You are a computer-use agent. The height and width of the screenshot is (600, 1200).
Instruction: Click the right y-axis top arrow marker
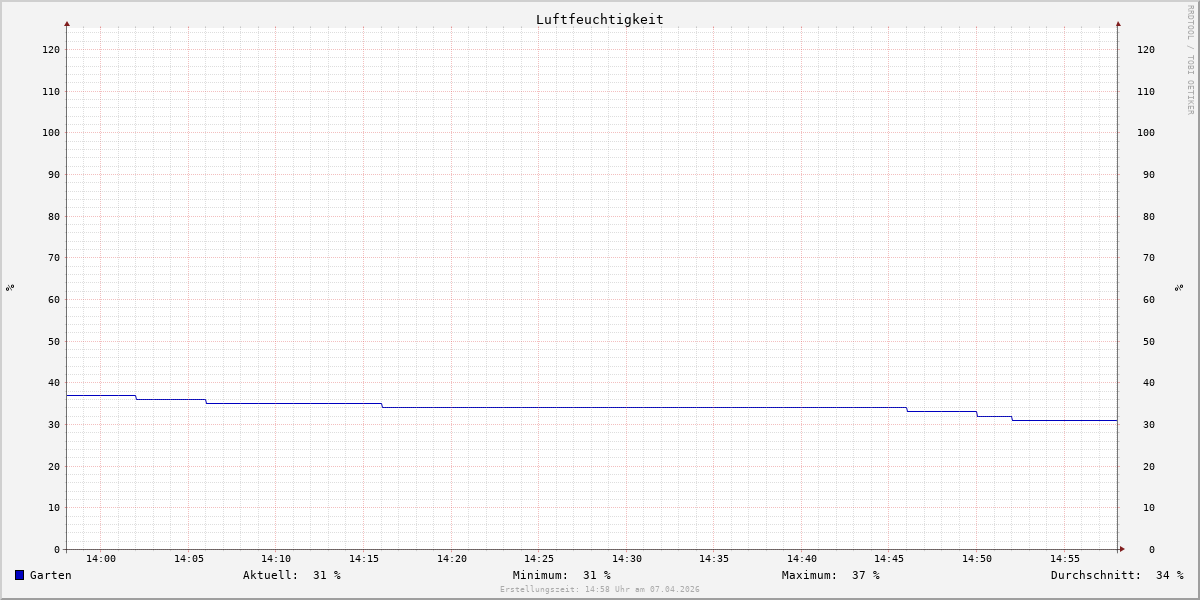coord(1118,23)
